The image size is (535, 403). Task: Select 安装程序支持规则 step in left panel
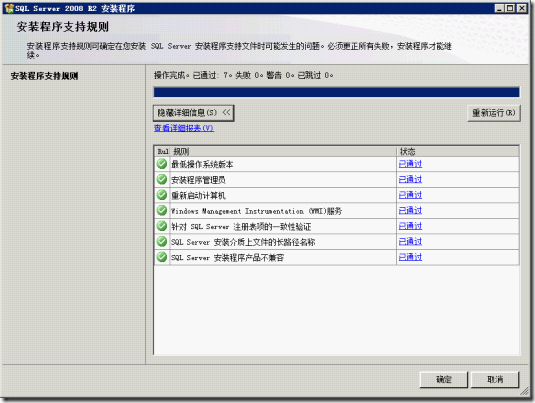pyautogui.click(x=44, y=76)
